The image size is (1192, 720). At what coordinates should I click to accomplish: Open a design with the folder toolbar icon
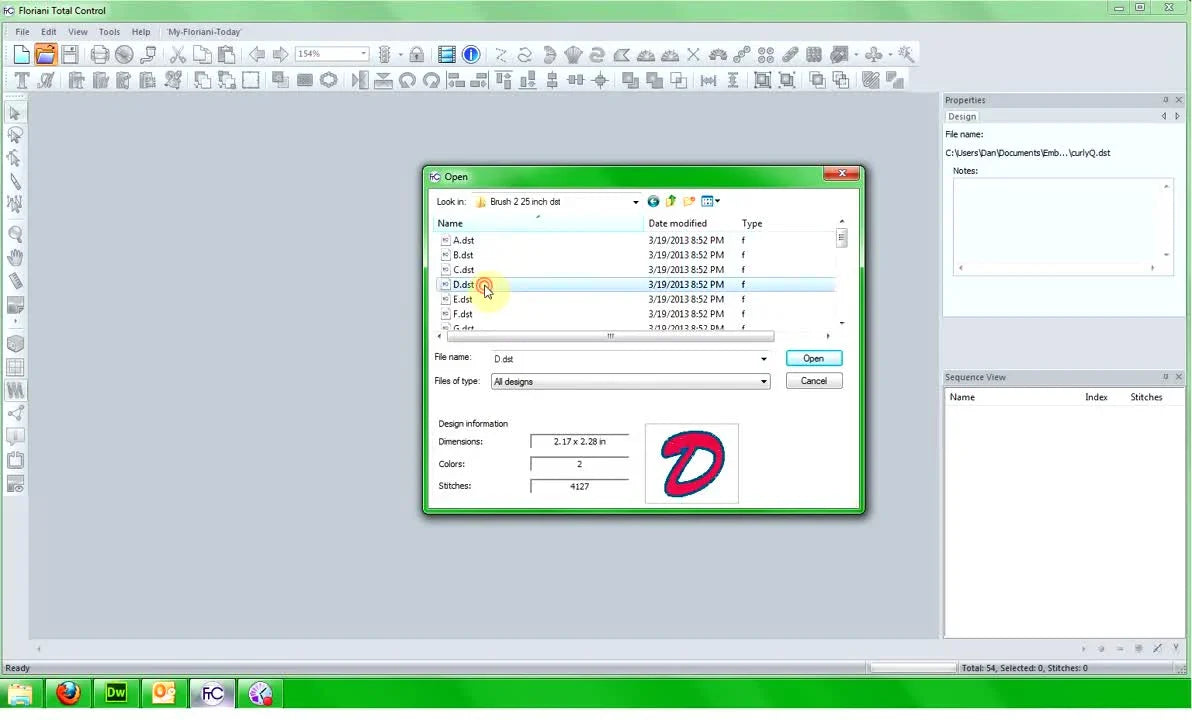44,54
